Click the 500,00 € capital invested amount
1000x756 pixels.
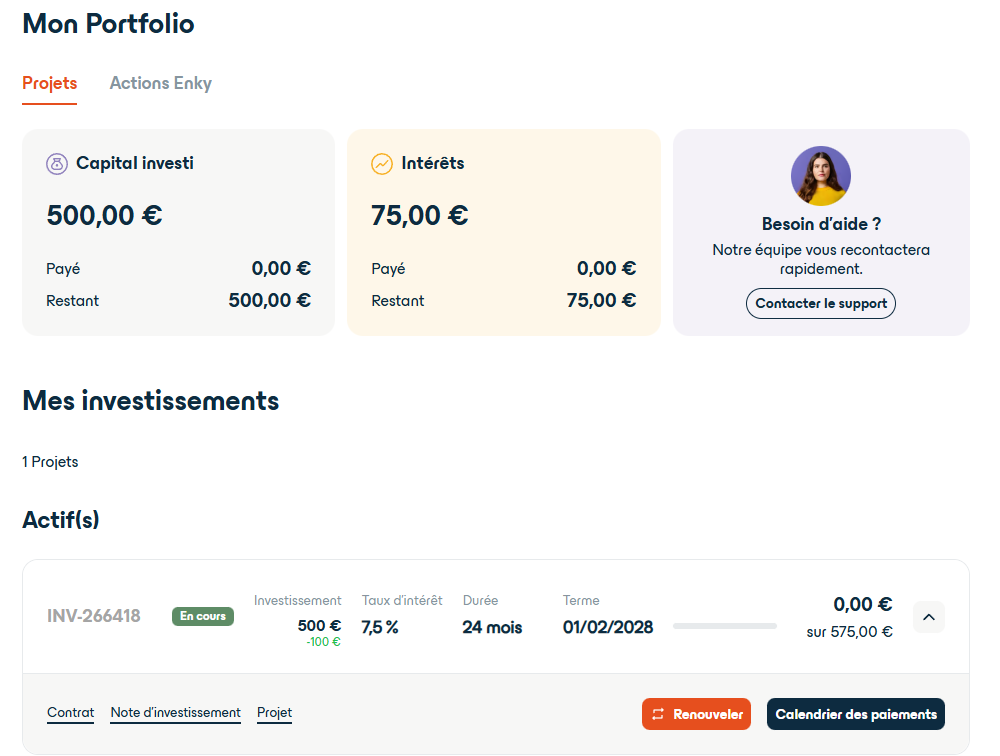105,215
